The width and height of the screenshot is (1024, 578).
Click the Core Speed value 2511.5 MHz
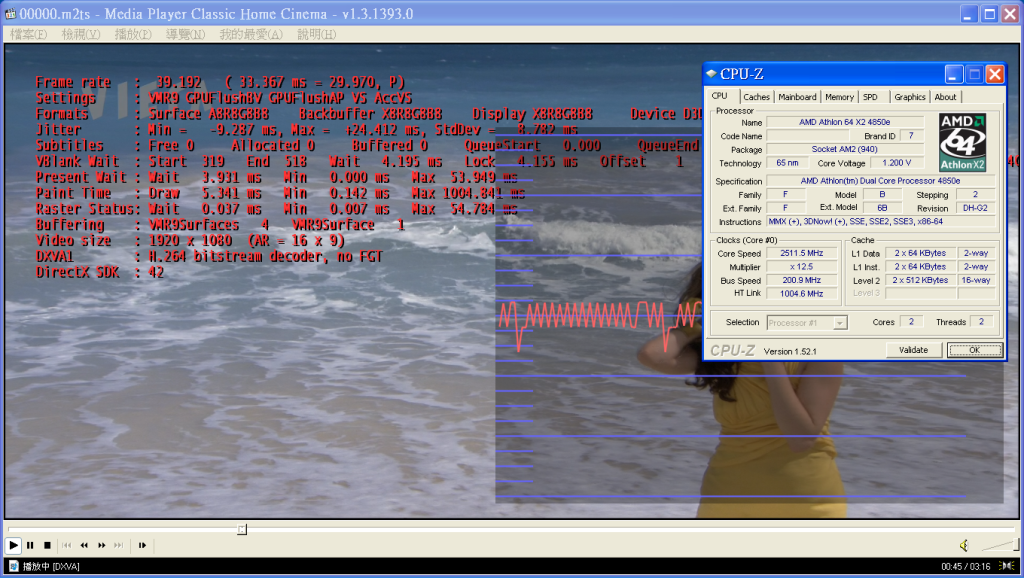click(801, 253)
